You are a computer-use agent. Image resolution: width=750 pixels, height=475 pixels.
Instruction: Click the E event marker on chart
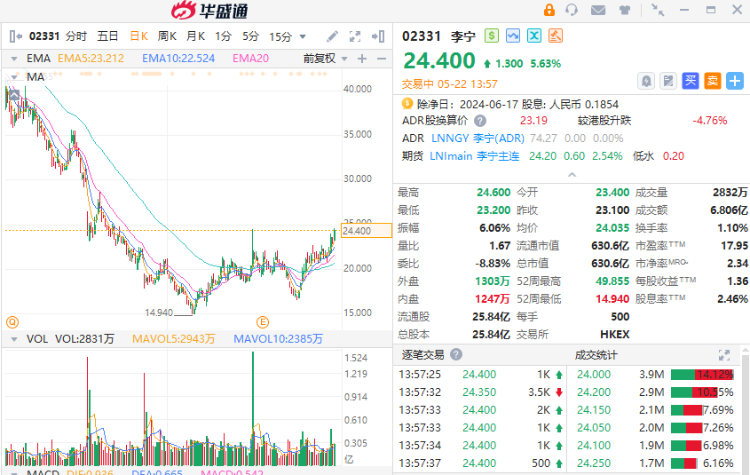263,322
